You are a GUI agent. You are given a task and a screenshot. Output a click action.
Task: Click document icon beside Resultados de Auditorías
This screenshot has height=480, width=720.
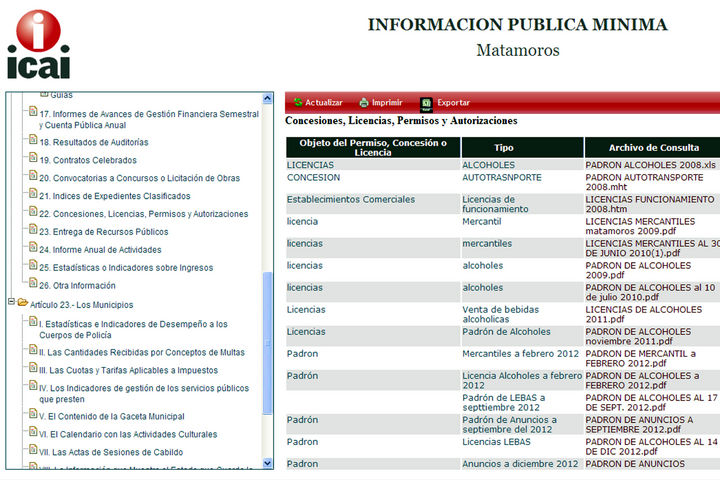point(31,142)
